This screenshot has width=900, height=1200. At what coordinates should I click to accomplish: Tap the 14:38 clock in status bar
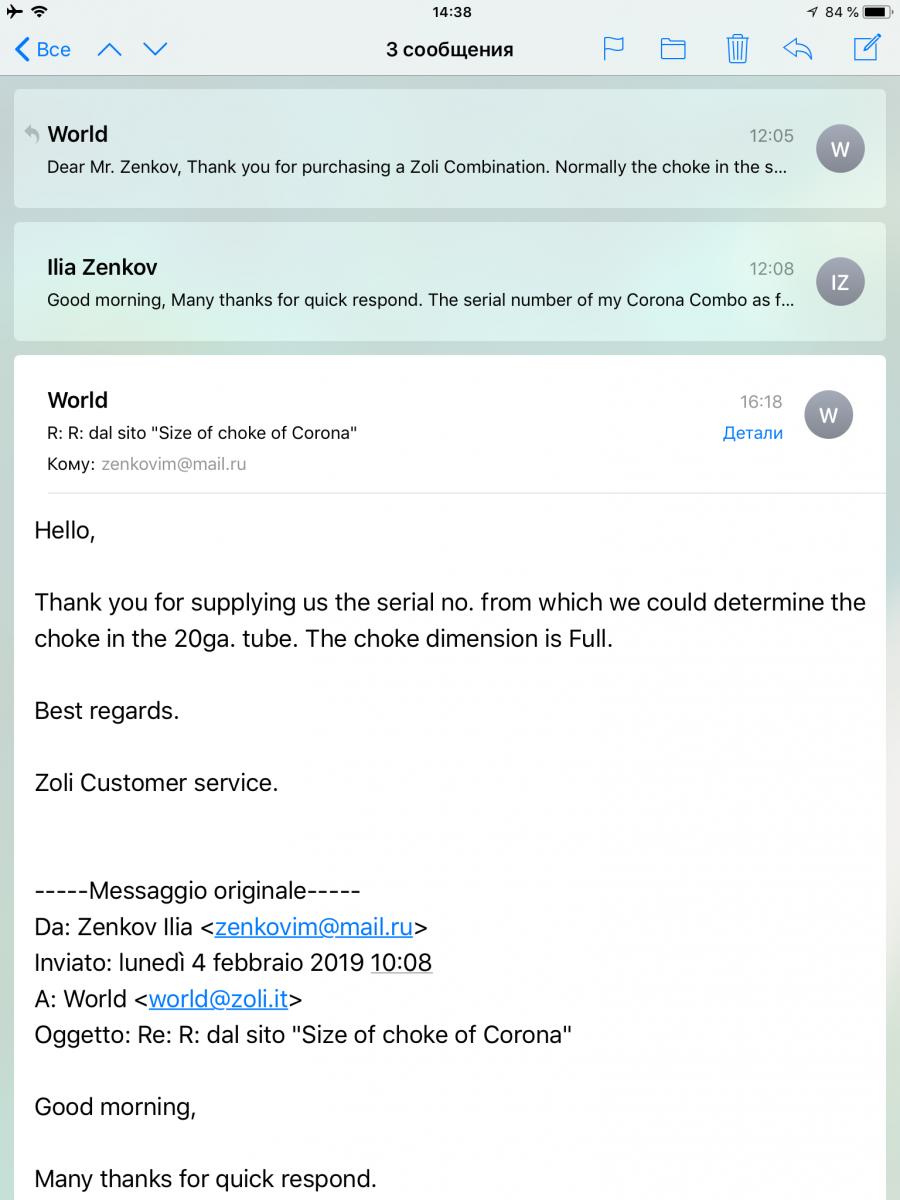pyautogui.click(x=451, y=12)
